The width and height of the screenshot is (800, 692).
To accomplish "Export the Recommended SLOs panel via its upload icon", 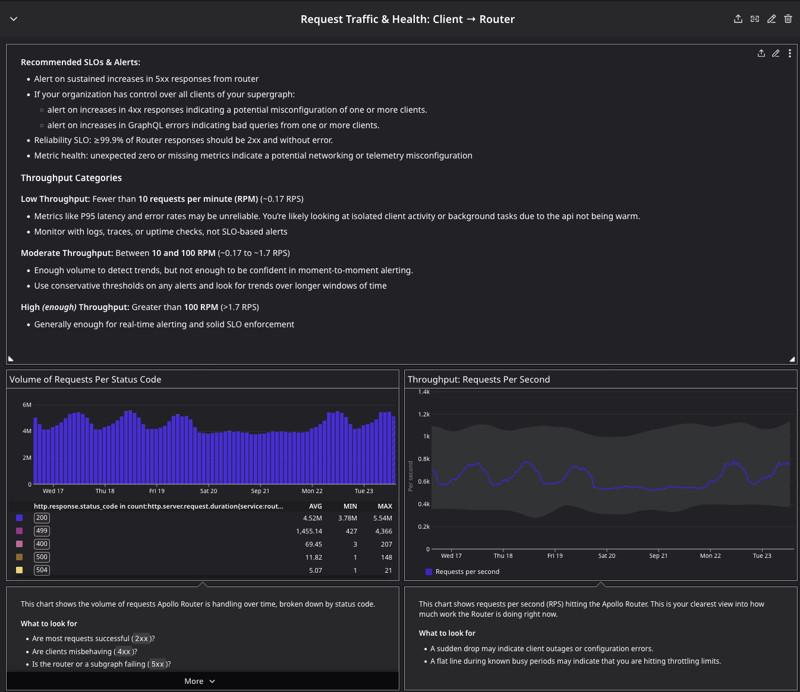I will (x=761, y=54).
